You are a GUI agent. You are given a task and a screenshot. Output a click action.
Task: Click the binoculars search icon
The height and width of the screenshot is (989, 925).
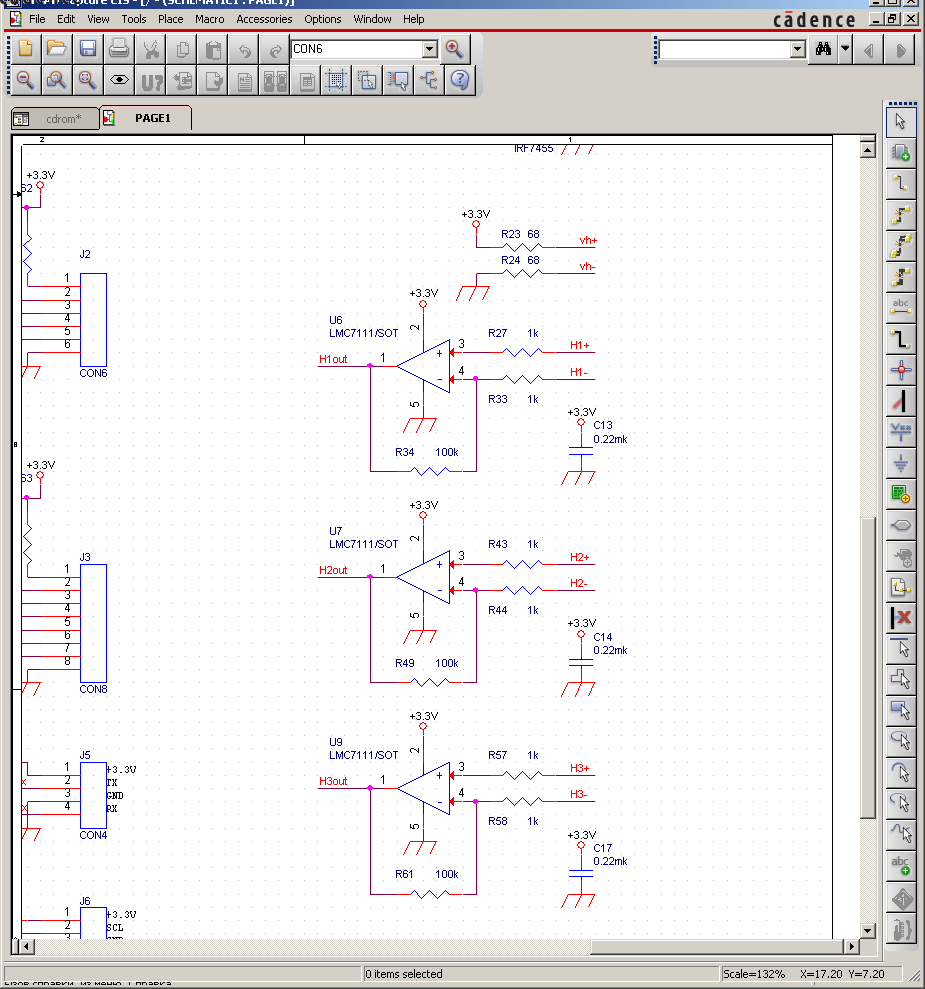823,50
